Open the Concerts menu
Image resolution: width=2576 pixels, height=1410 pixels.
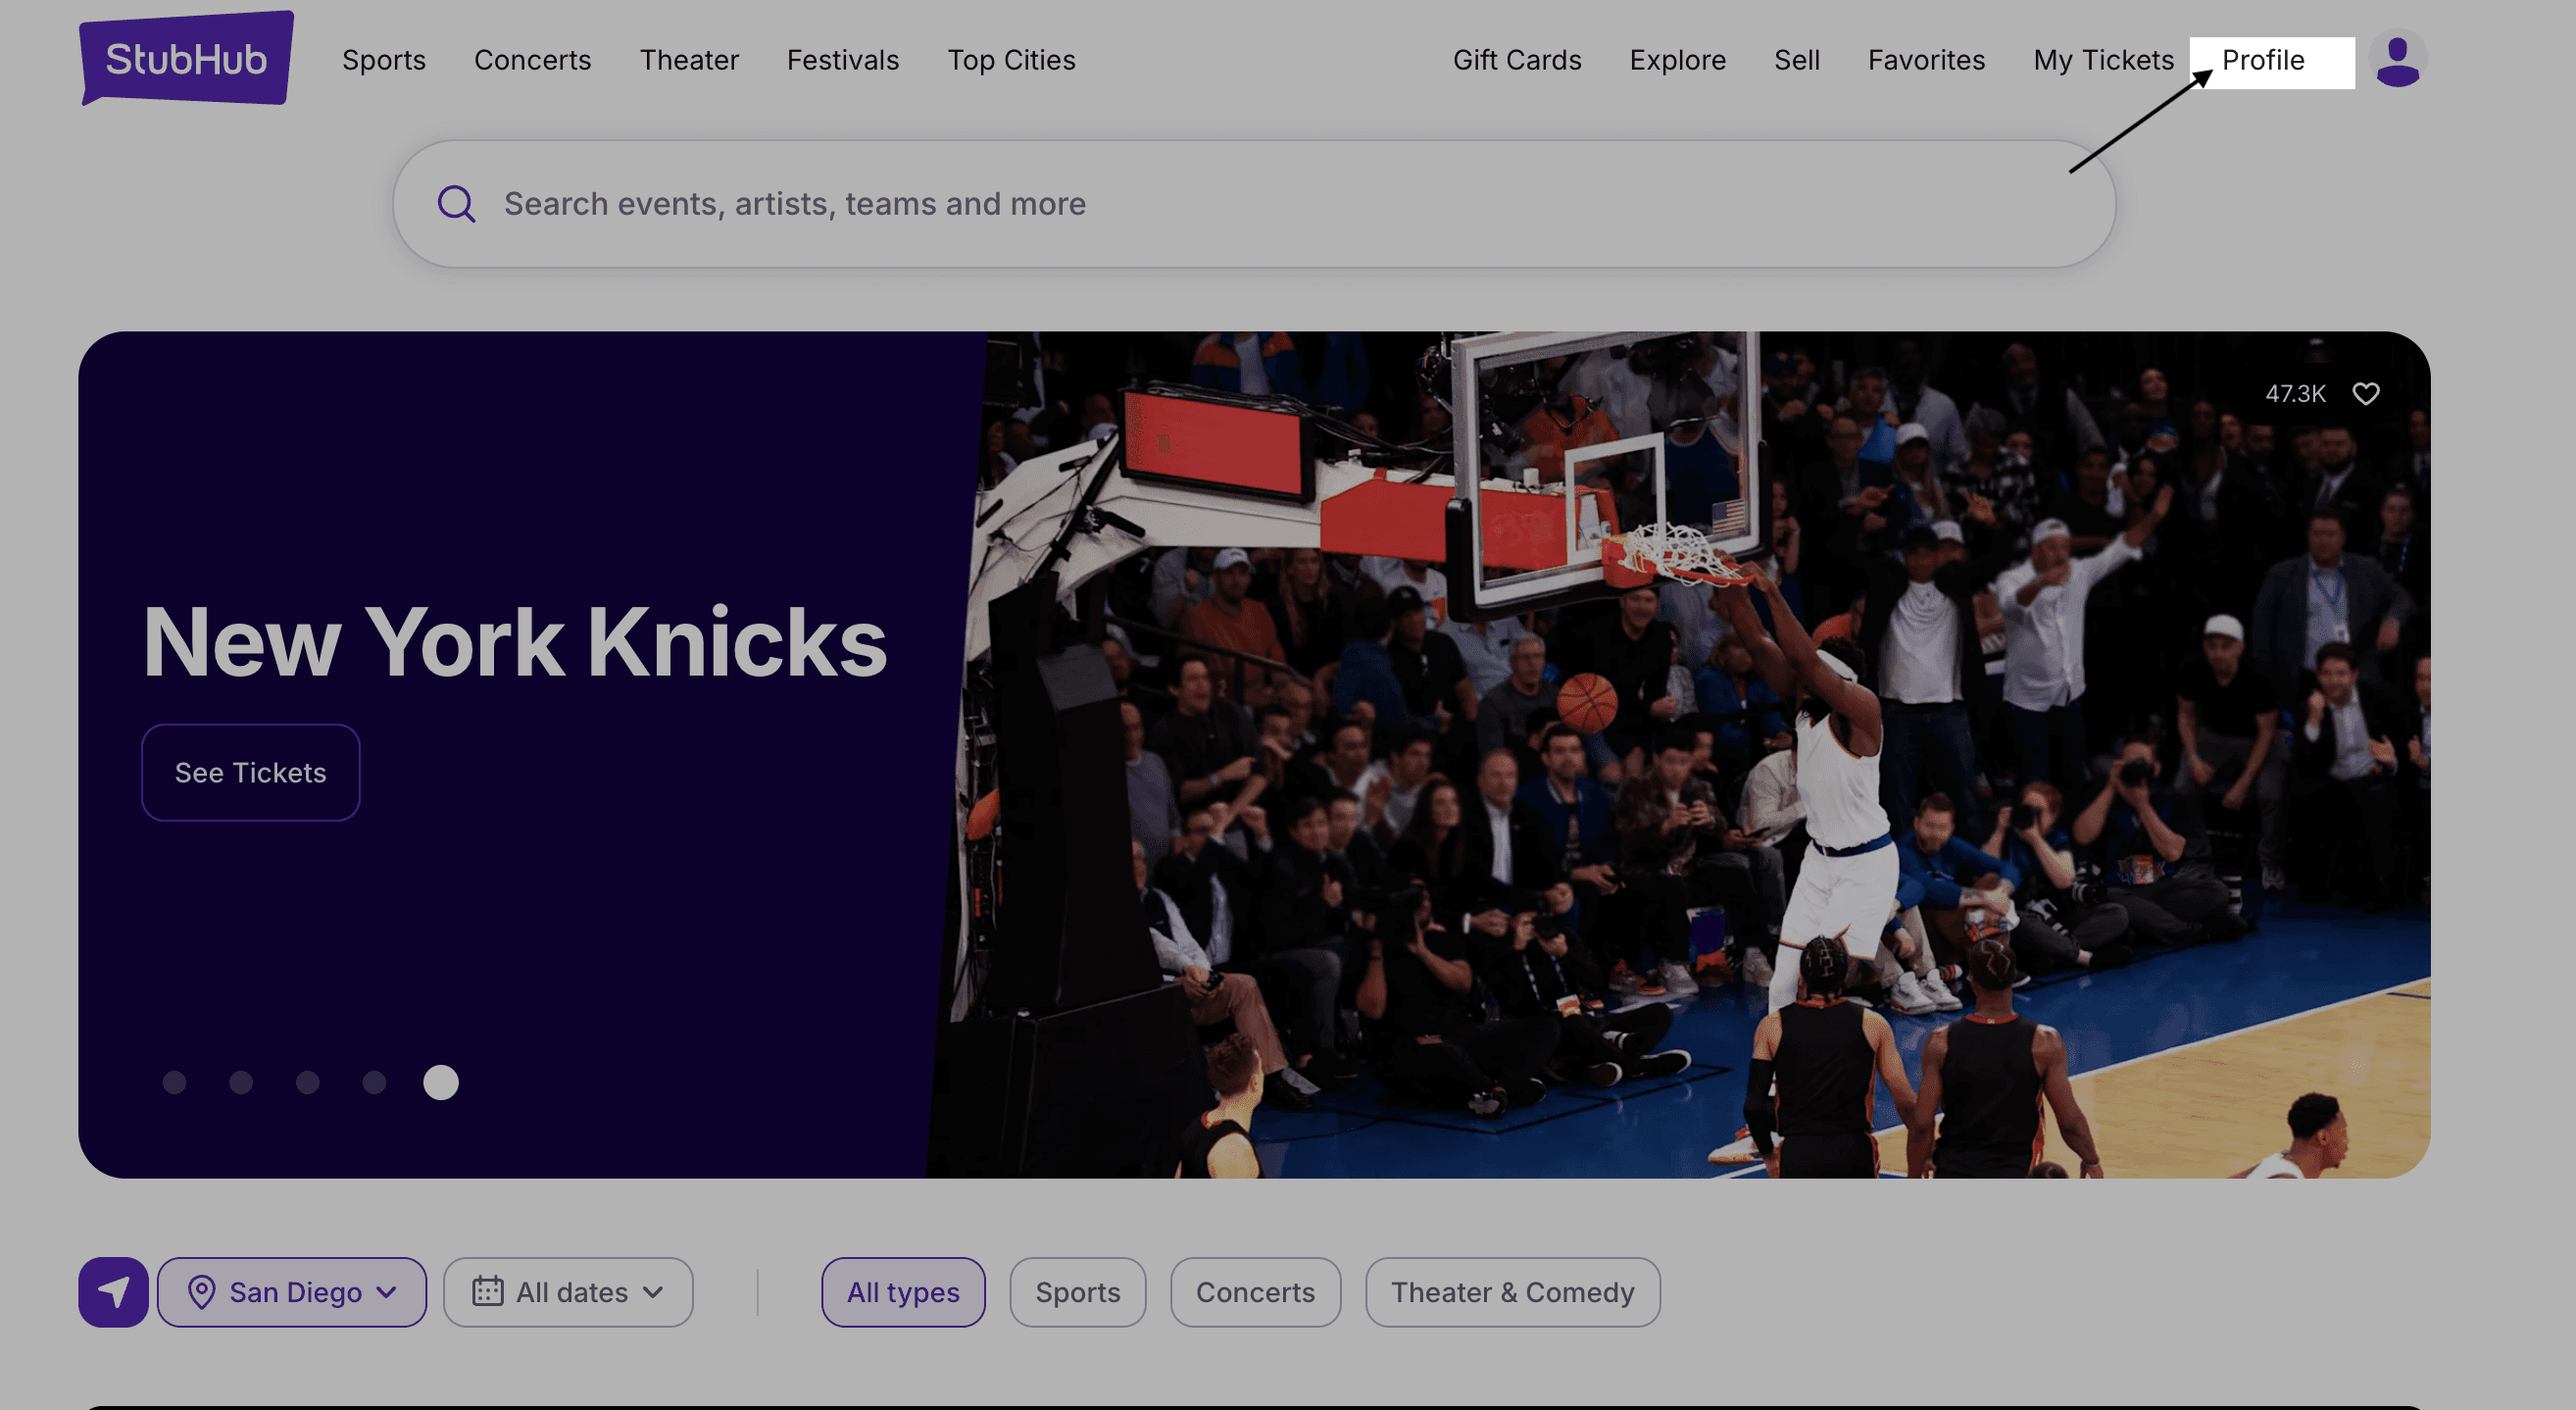click(533, 60)
